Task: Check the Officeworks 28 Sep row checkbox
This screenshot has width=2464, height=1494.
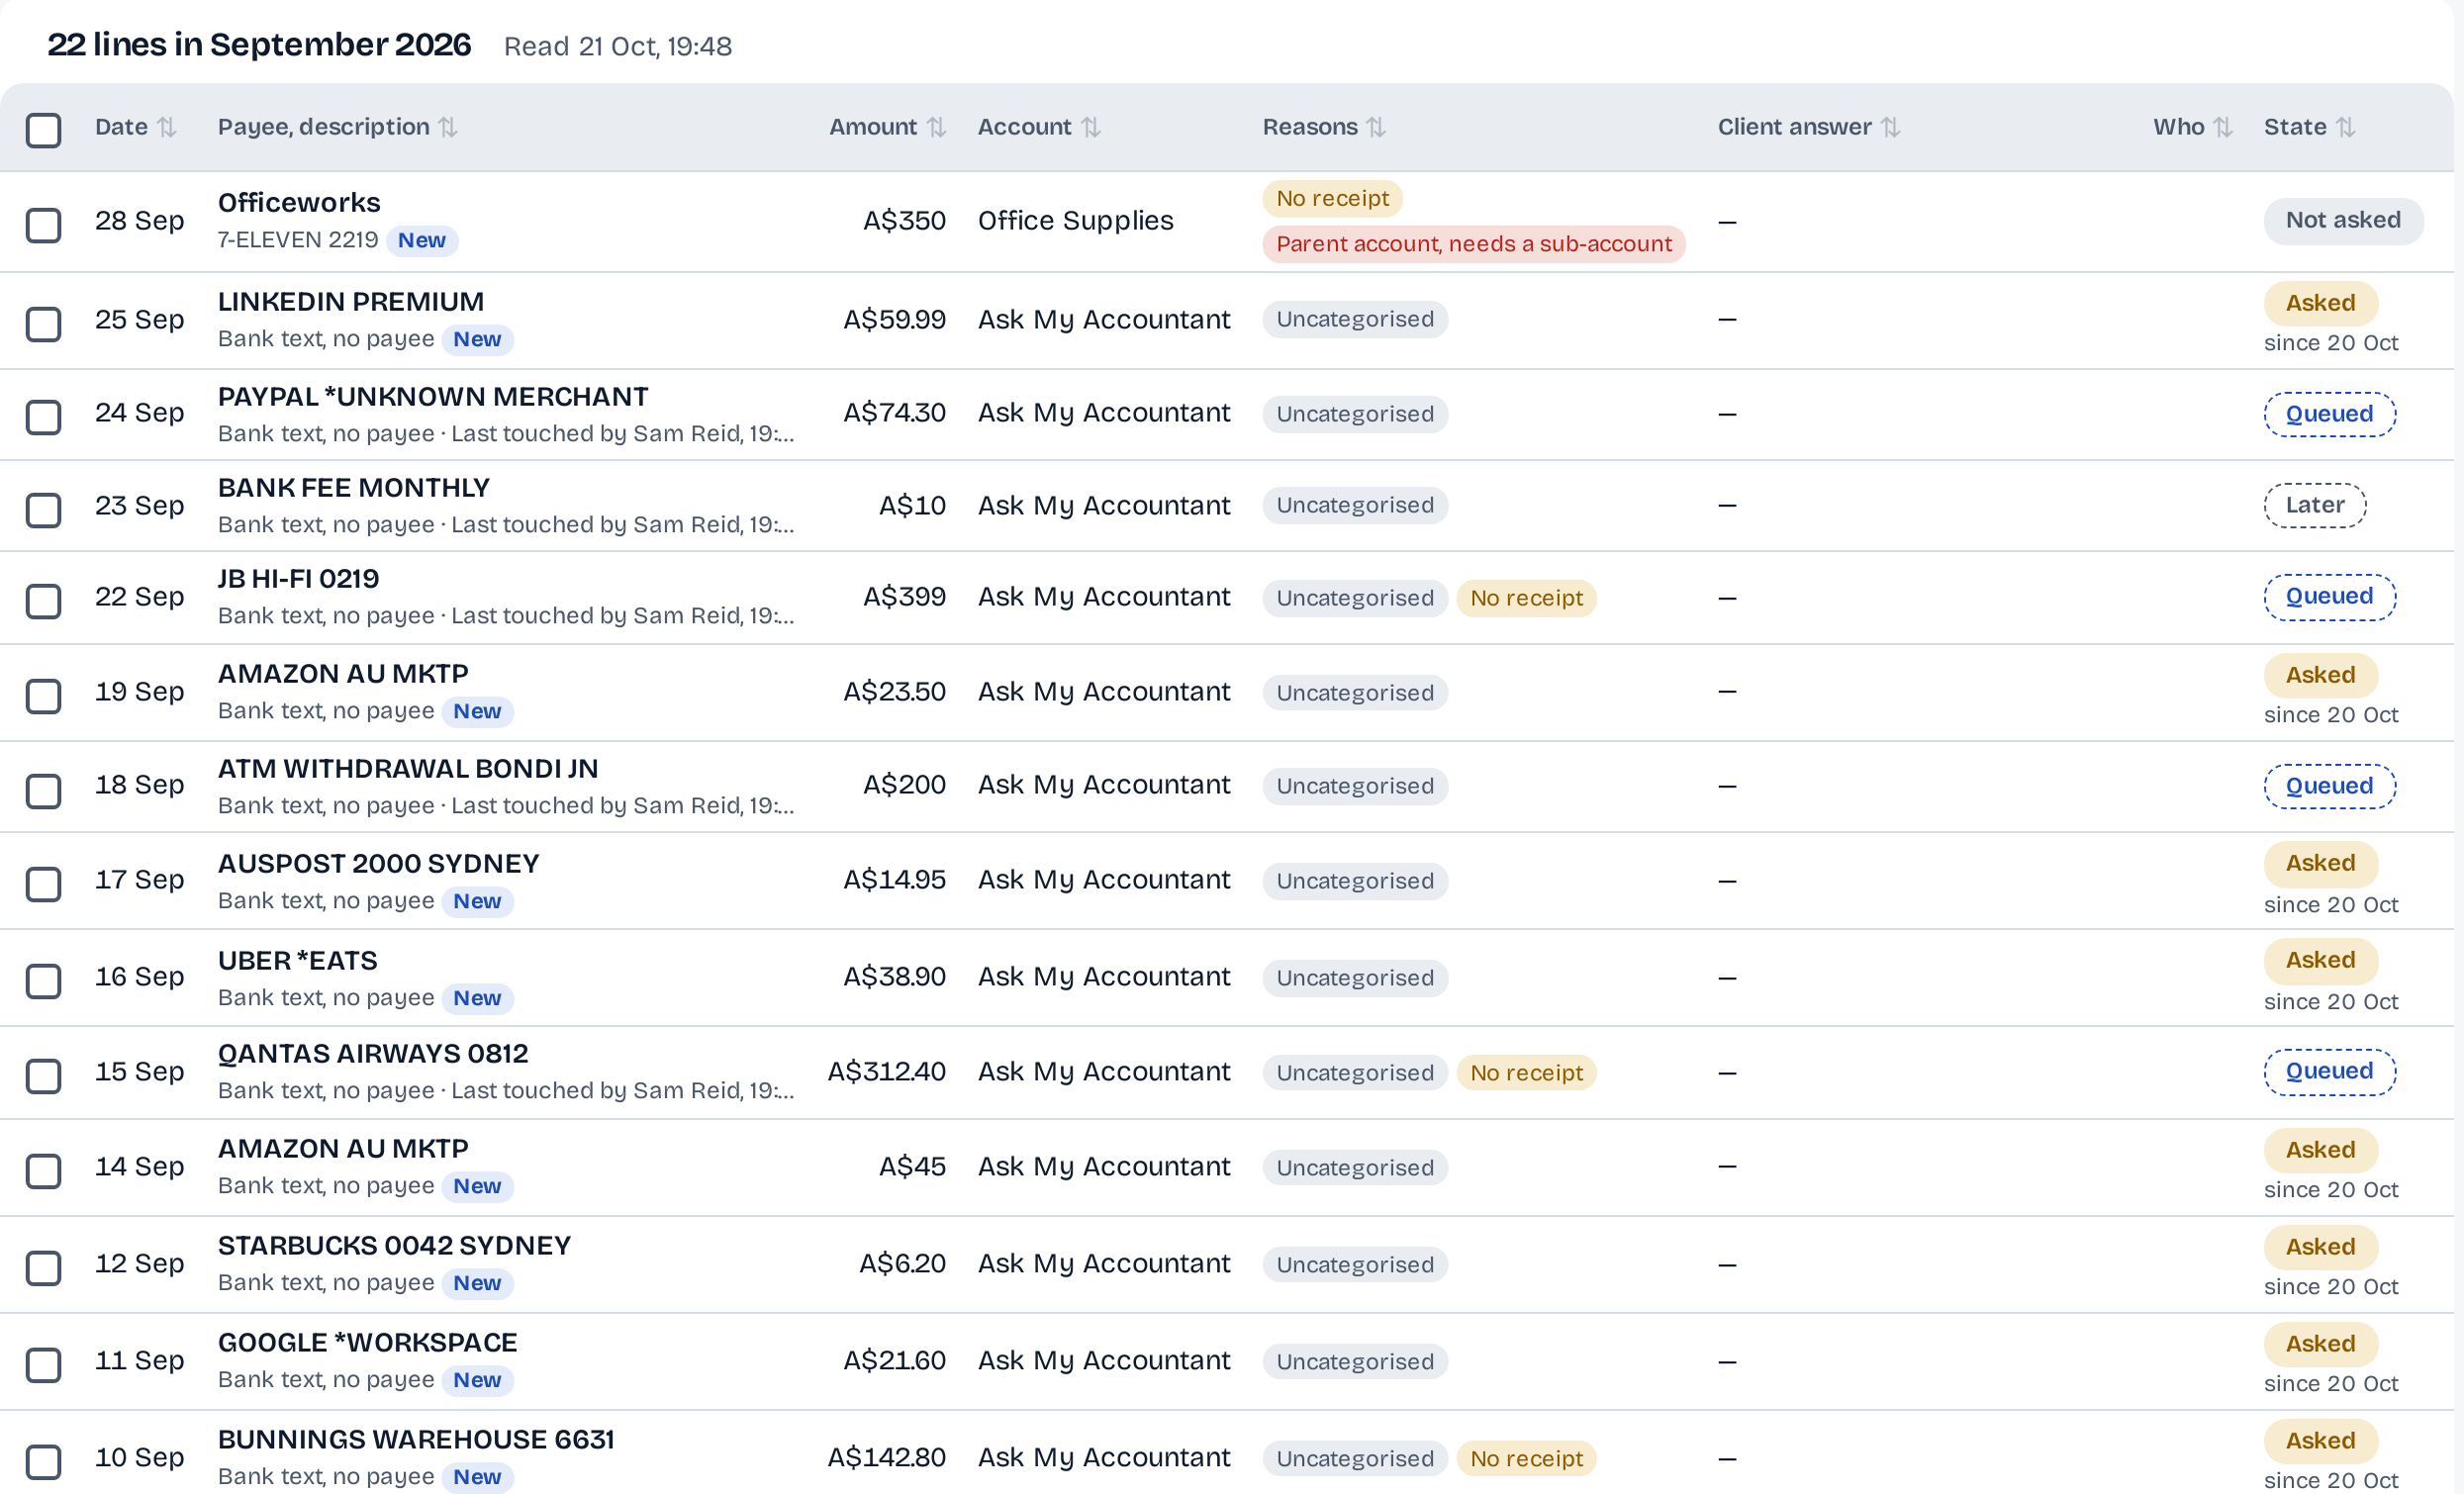Action: (x=44, y=225)
